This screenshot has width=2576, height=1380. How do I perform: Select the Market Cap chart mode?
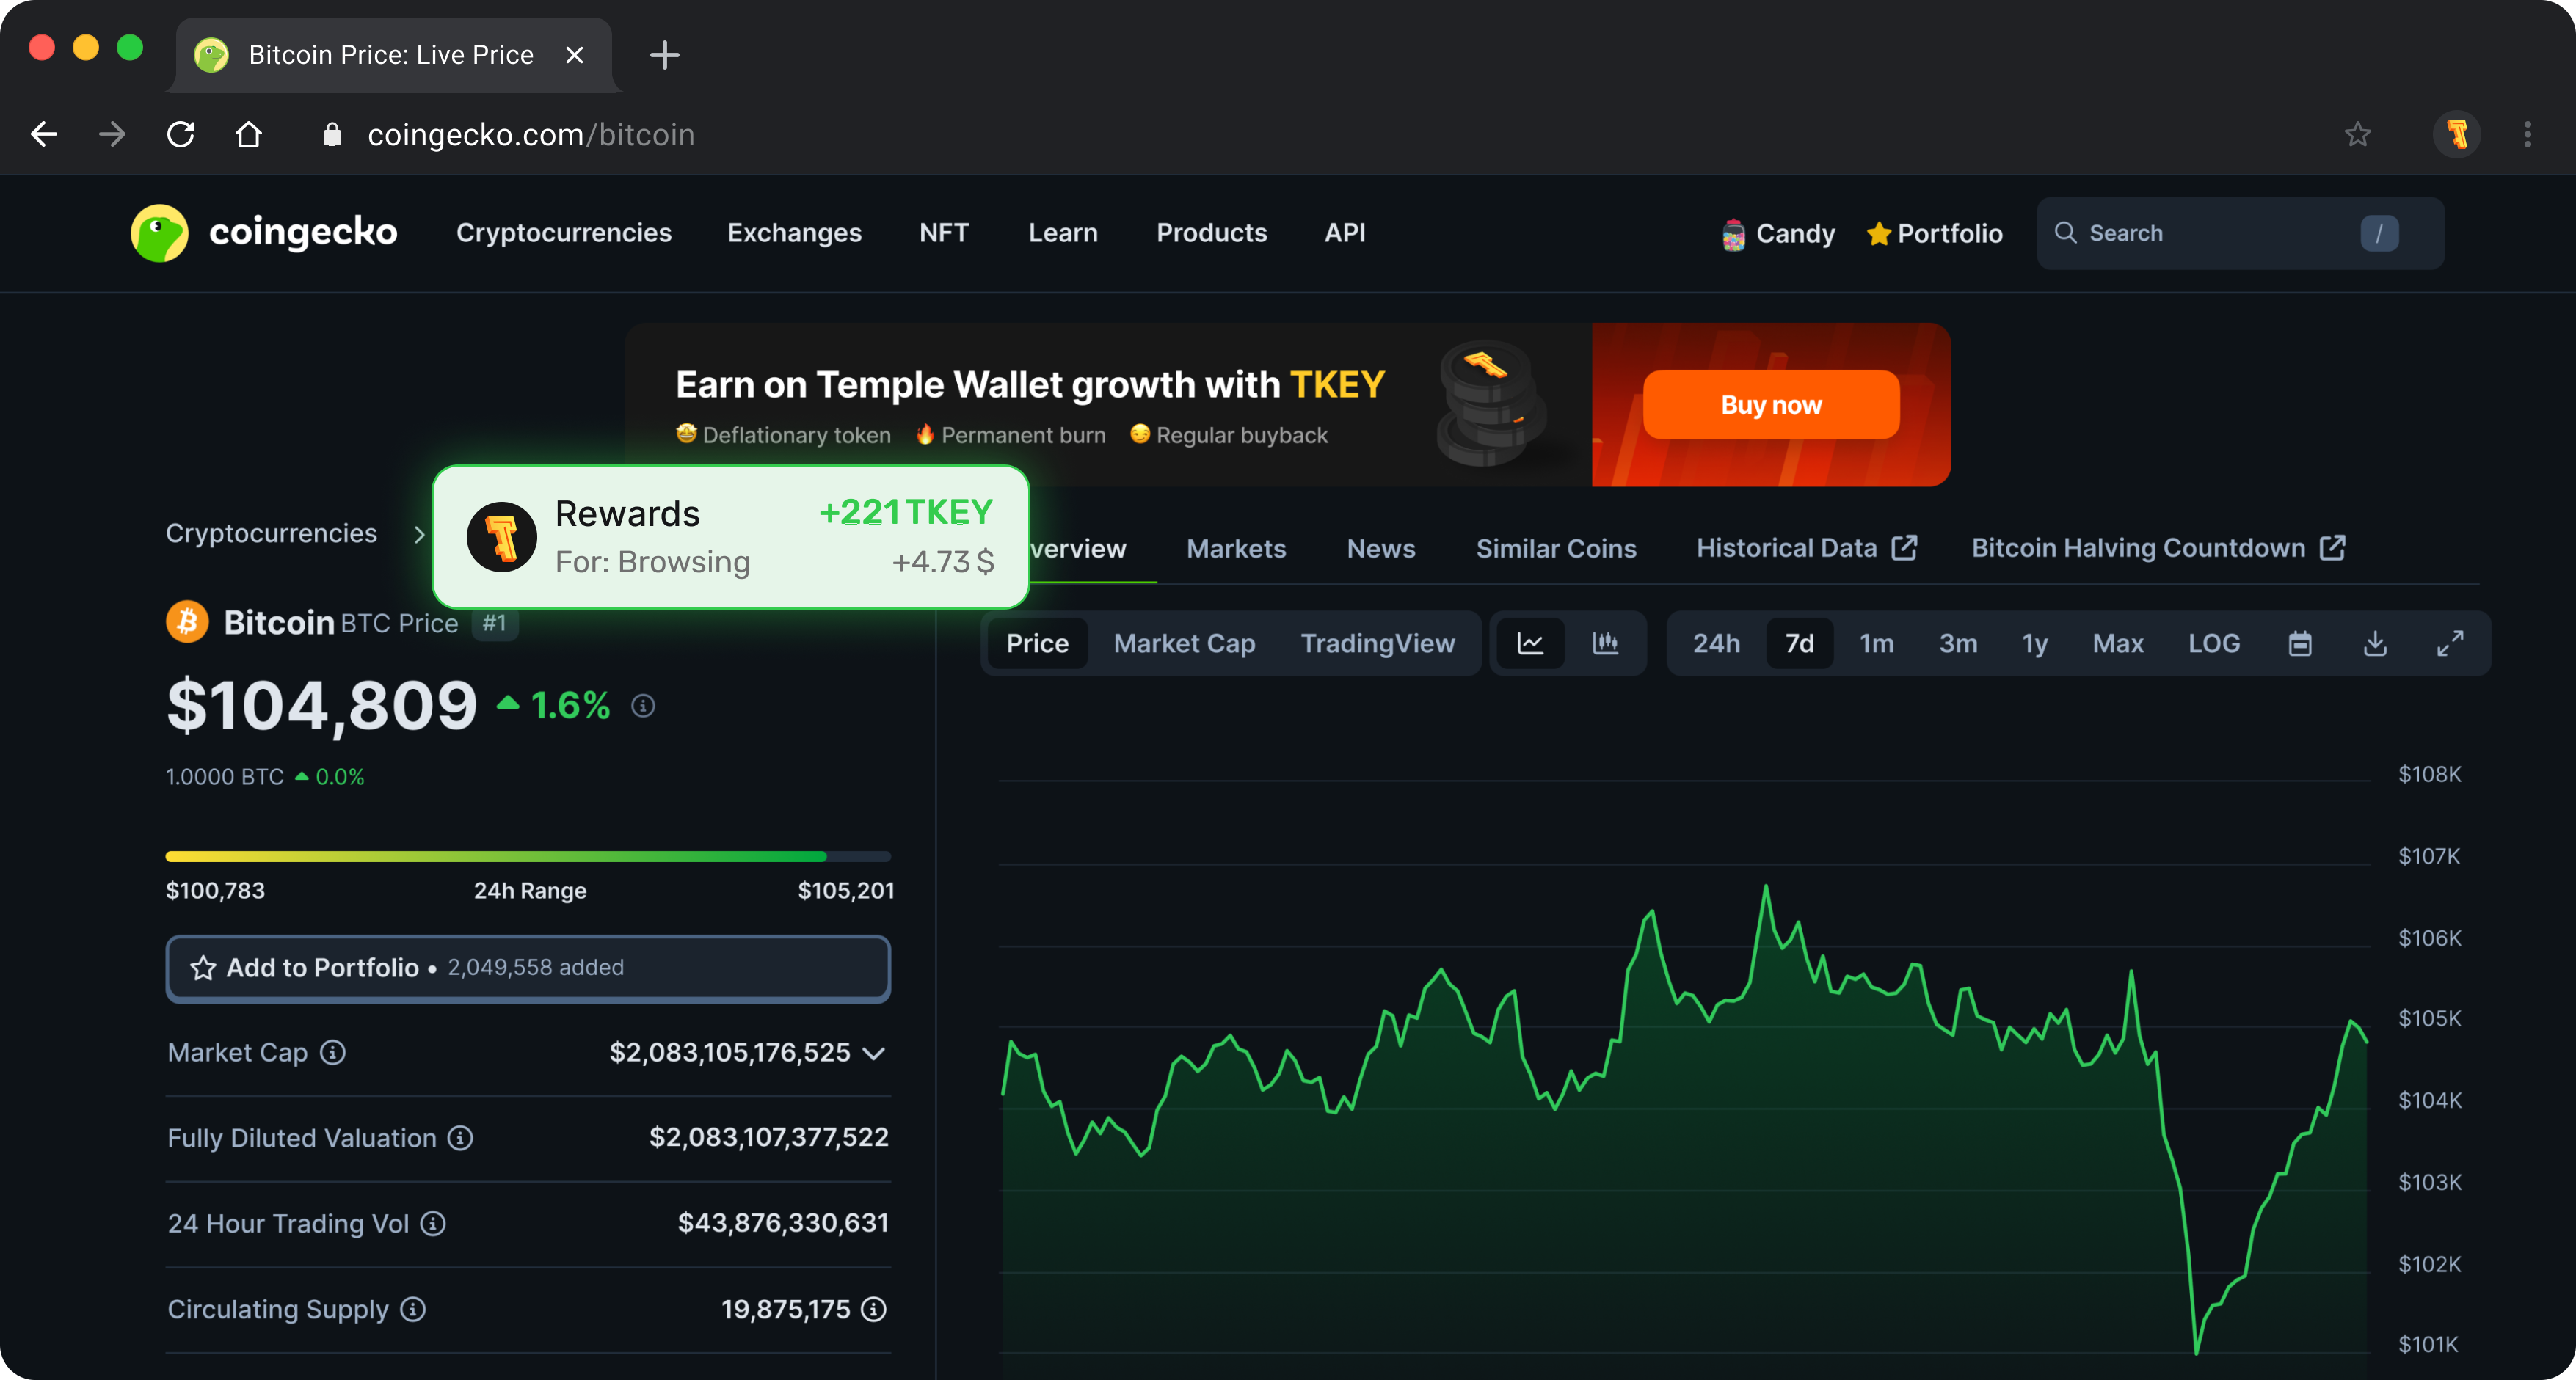[1184, 643]
